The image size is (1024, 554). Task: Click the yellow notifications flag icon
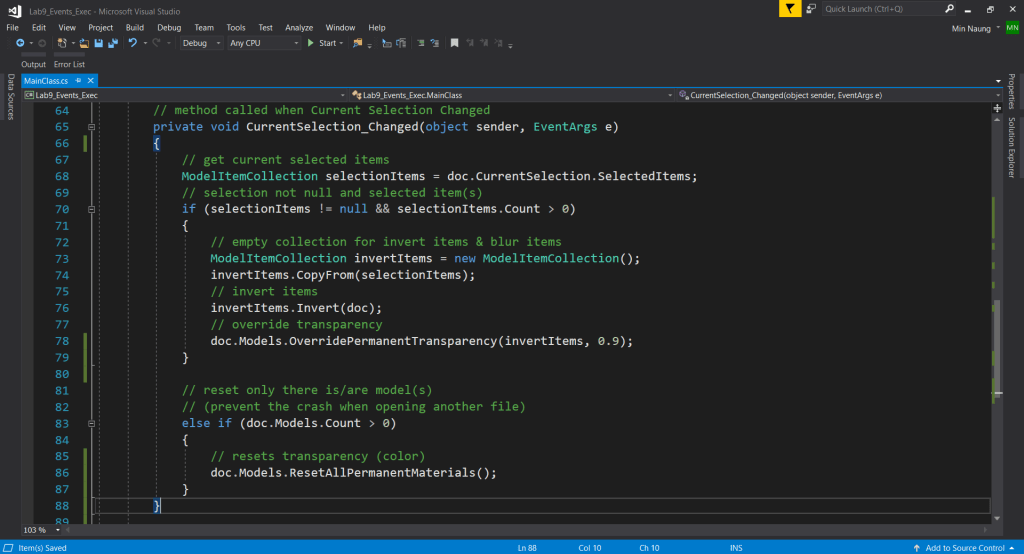791,9
